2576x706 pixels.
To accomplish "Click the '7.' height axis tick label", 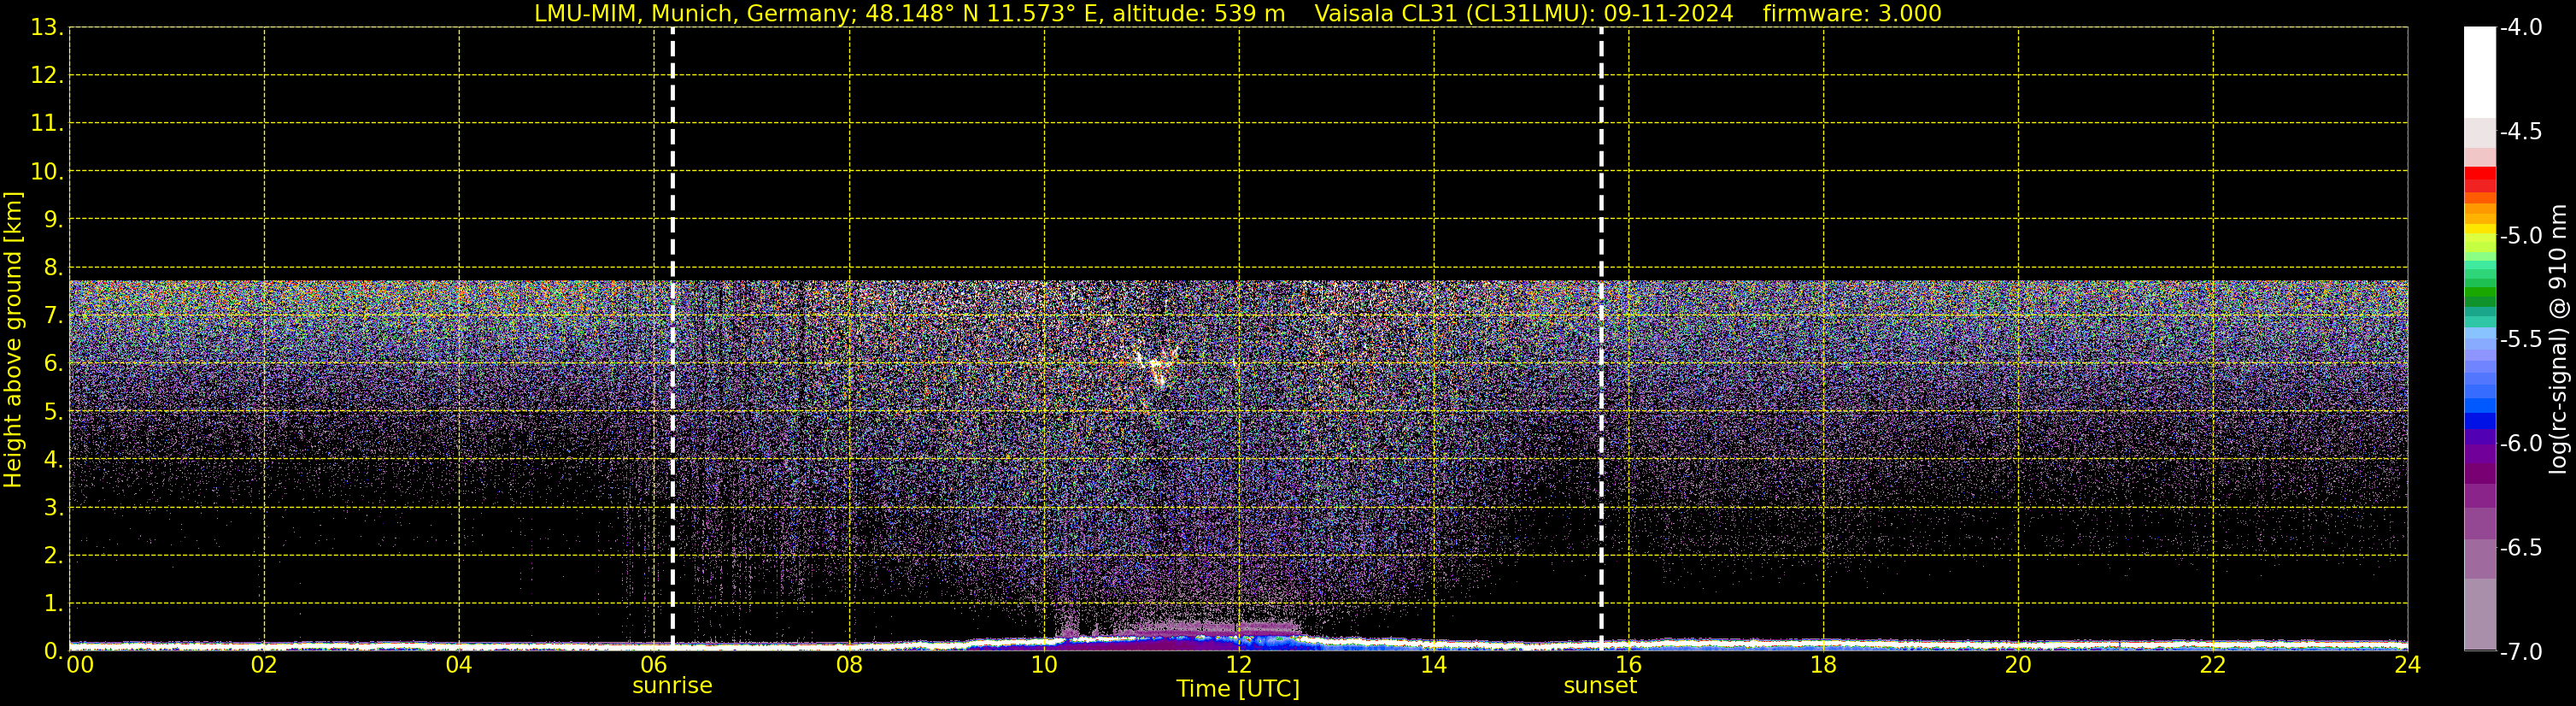I will pyautogui.click(x=53, y=315).
